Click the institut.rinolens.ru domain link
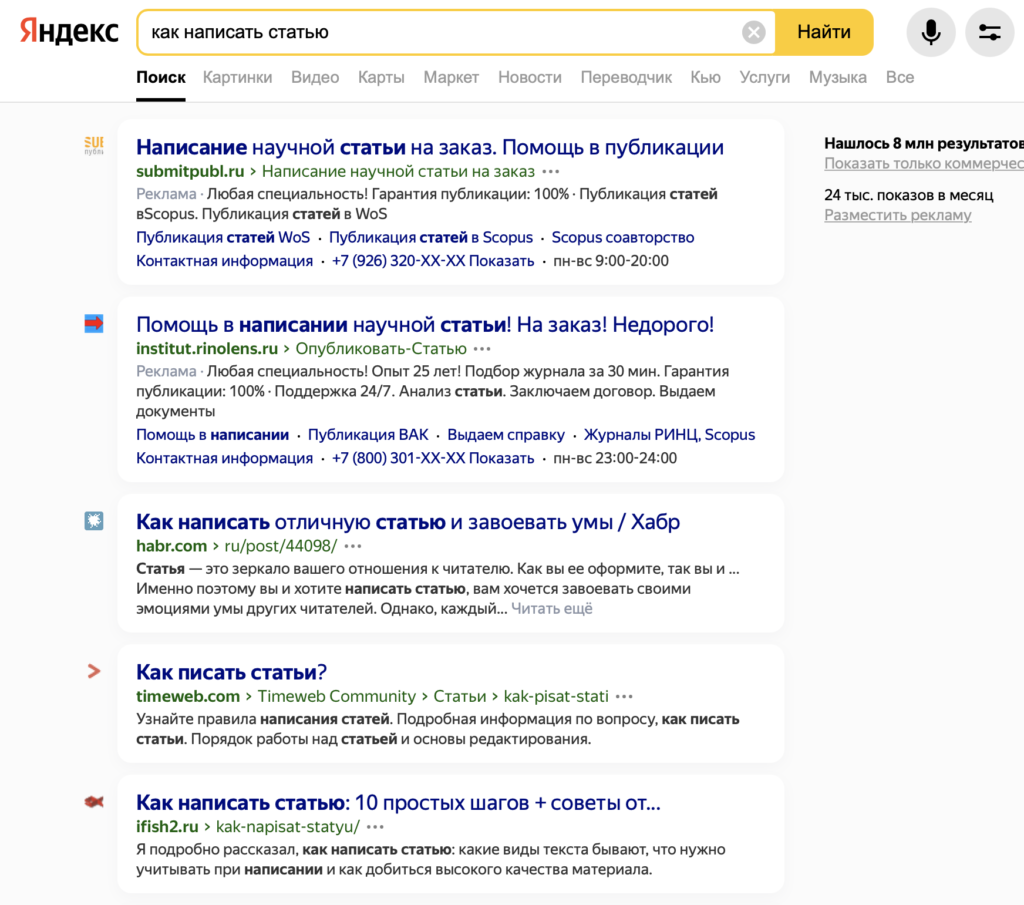The height and width of the screenshot is (905, 1024). pos(207,349)
